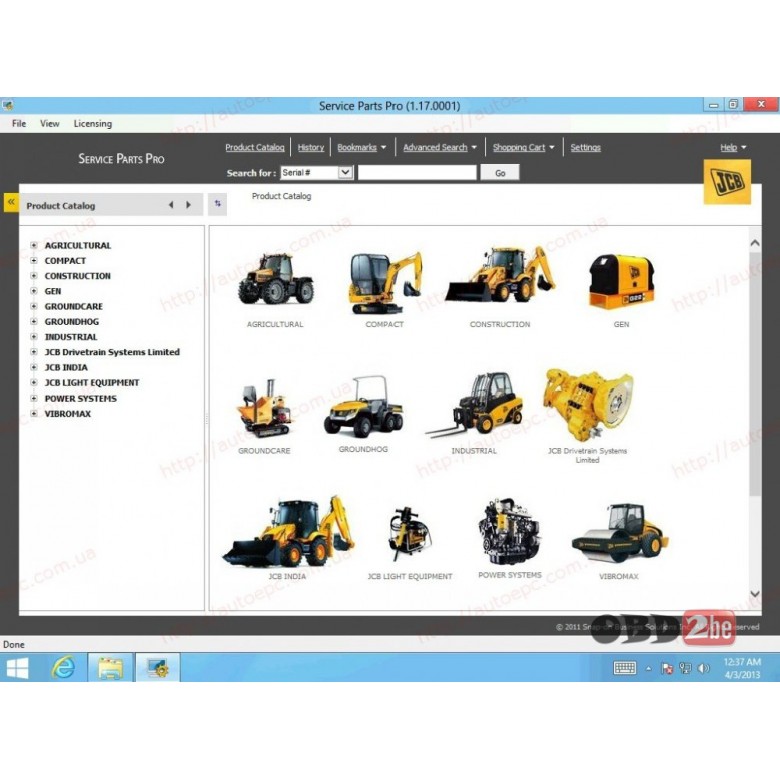Open the VIBROMAX roller image
780x780 pixels.
click(x=619, y=533)
